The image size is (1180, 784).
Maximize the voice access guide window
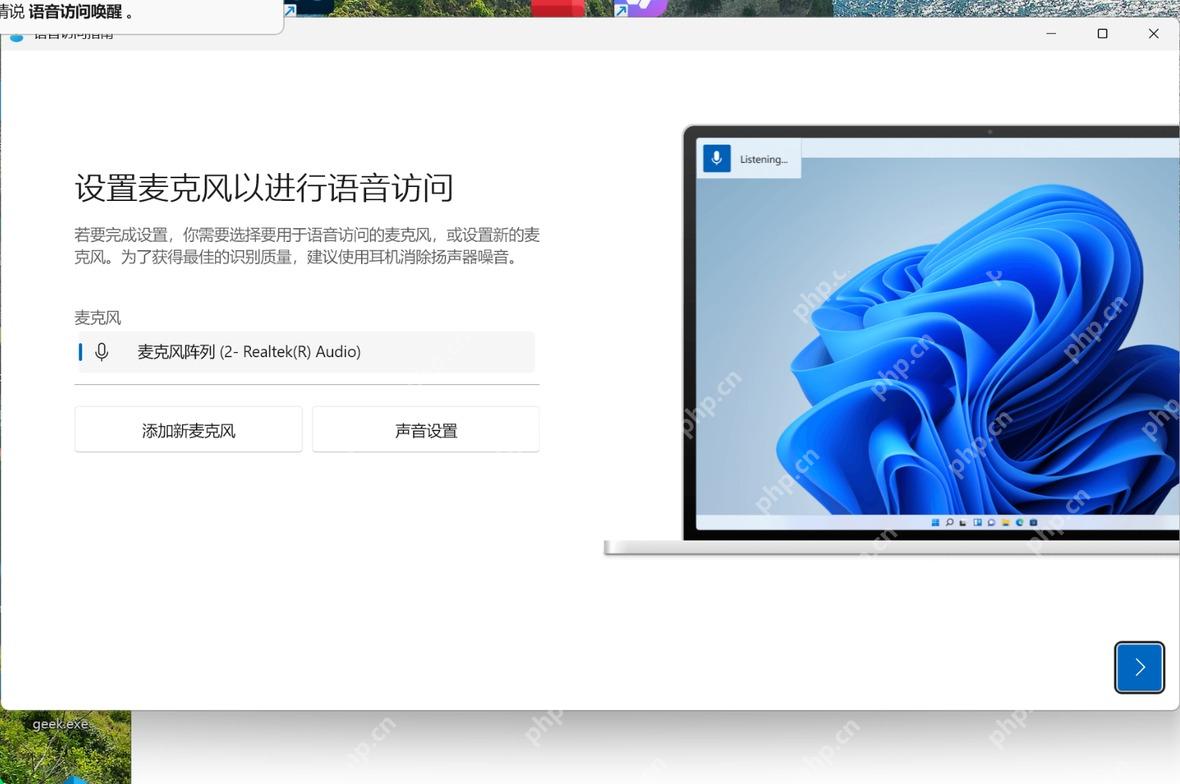pos(1102,34)
